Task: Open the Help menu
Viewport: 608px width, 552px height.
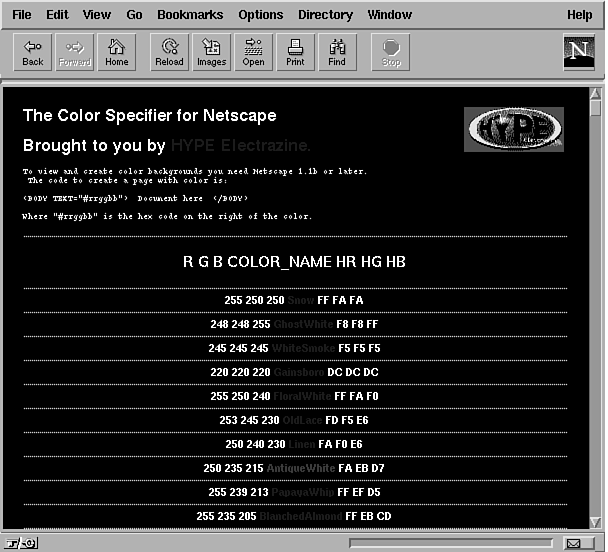Action: coord(579,15)
